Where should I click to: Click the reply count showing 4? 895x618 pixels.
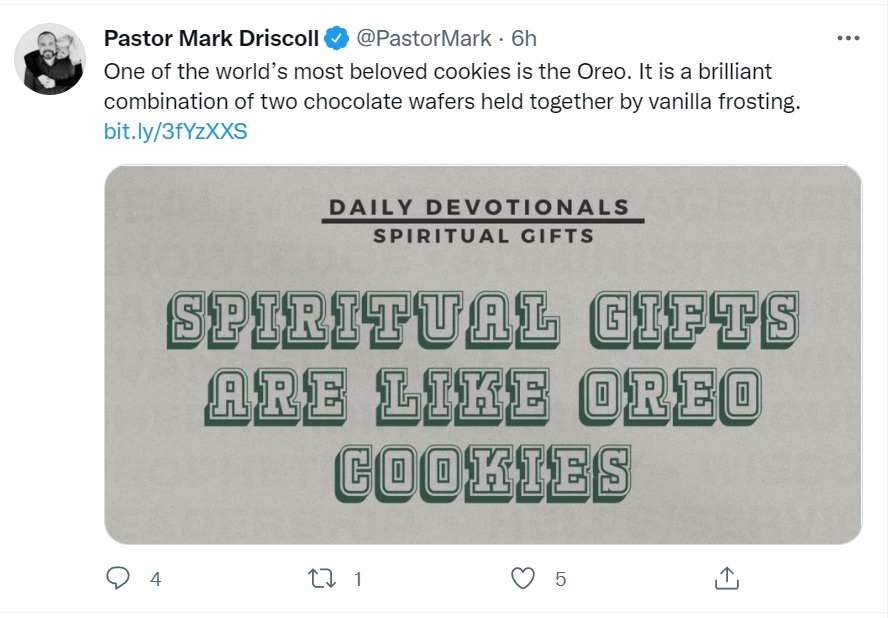pyautogui.click(x=155, y=578)
